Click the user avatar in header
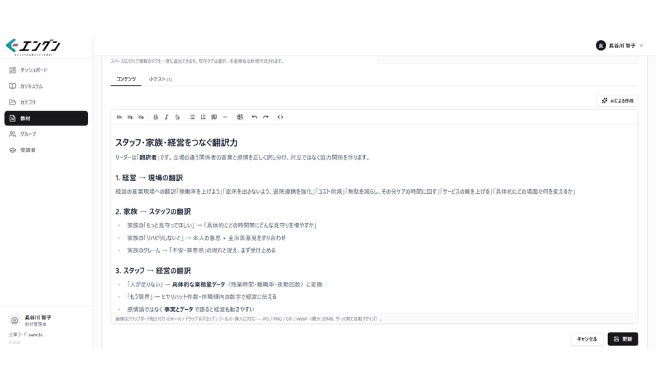 click(601, 46)
